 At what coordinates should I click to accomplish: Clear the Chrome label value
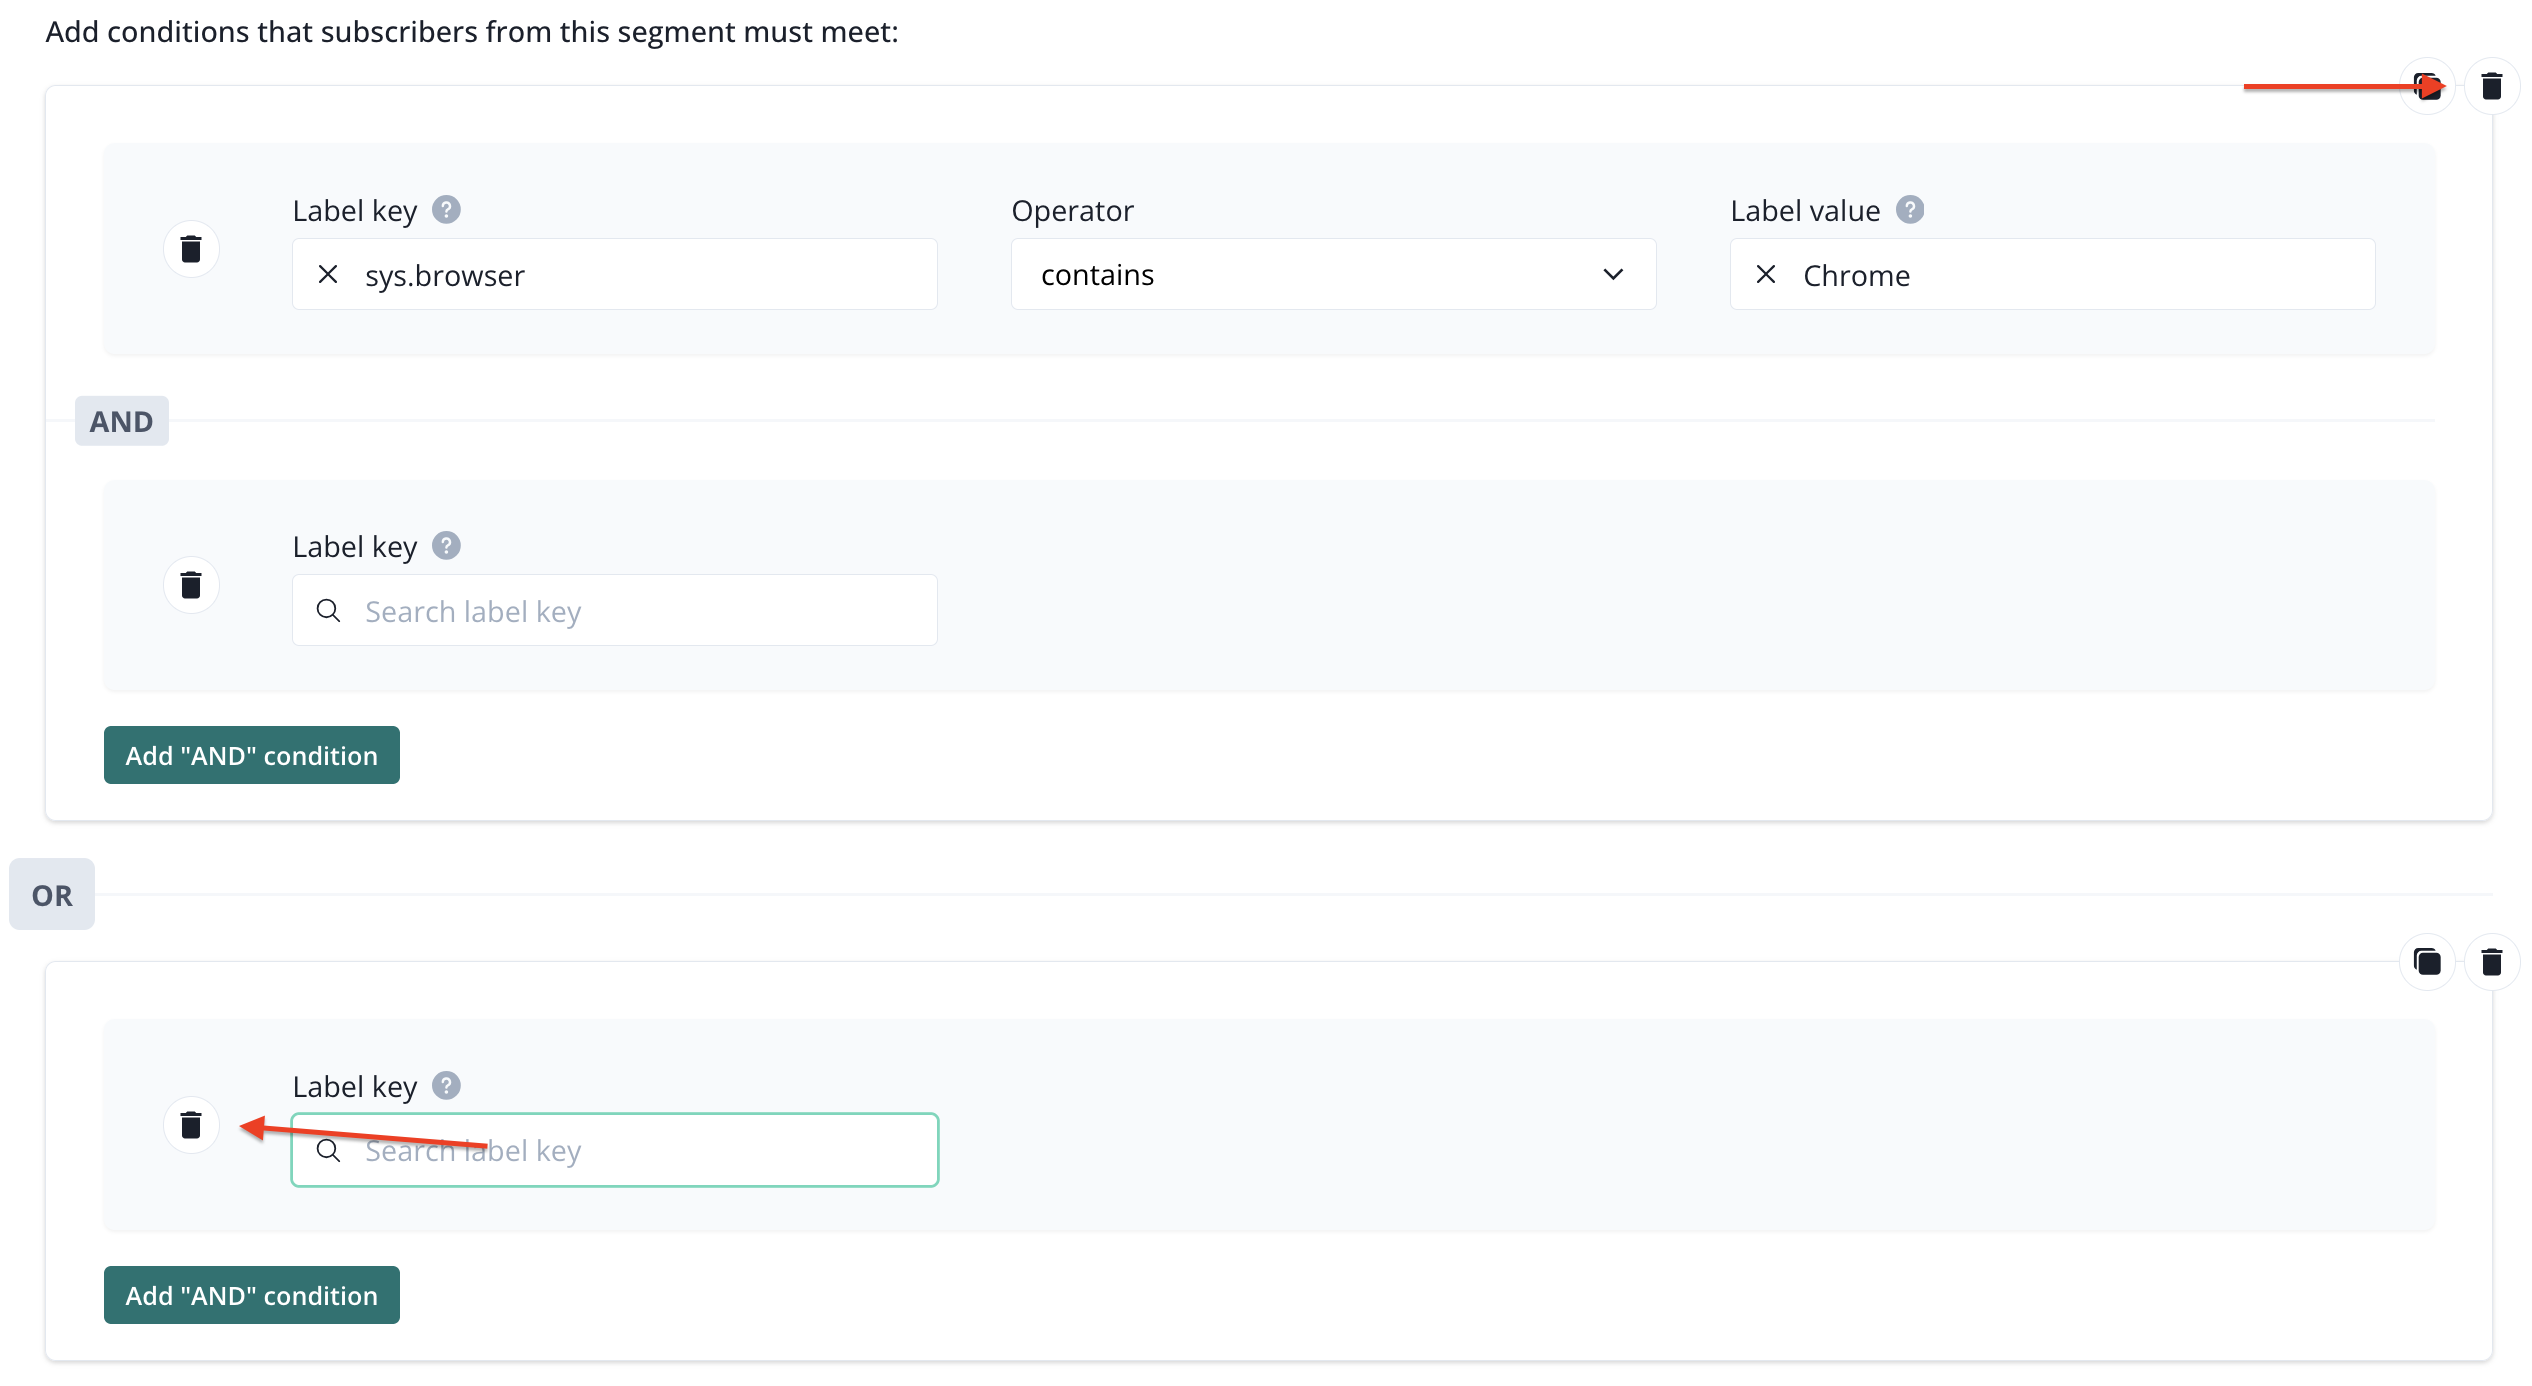pos(1766,275)
